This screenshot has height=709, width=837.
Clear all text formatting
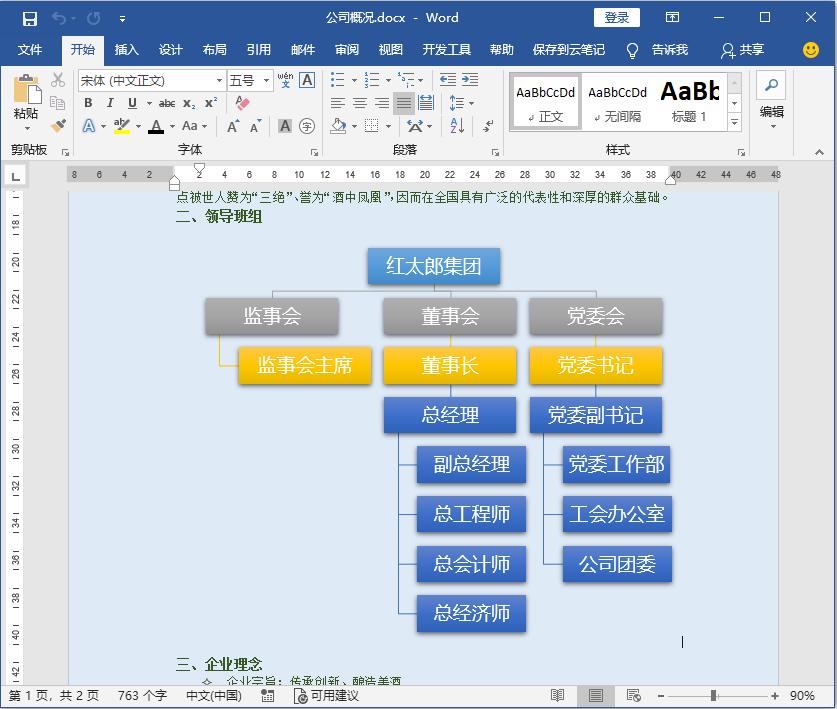coord(242,102)
